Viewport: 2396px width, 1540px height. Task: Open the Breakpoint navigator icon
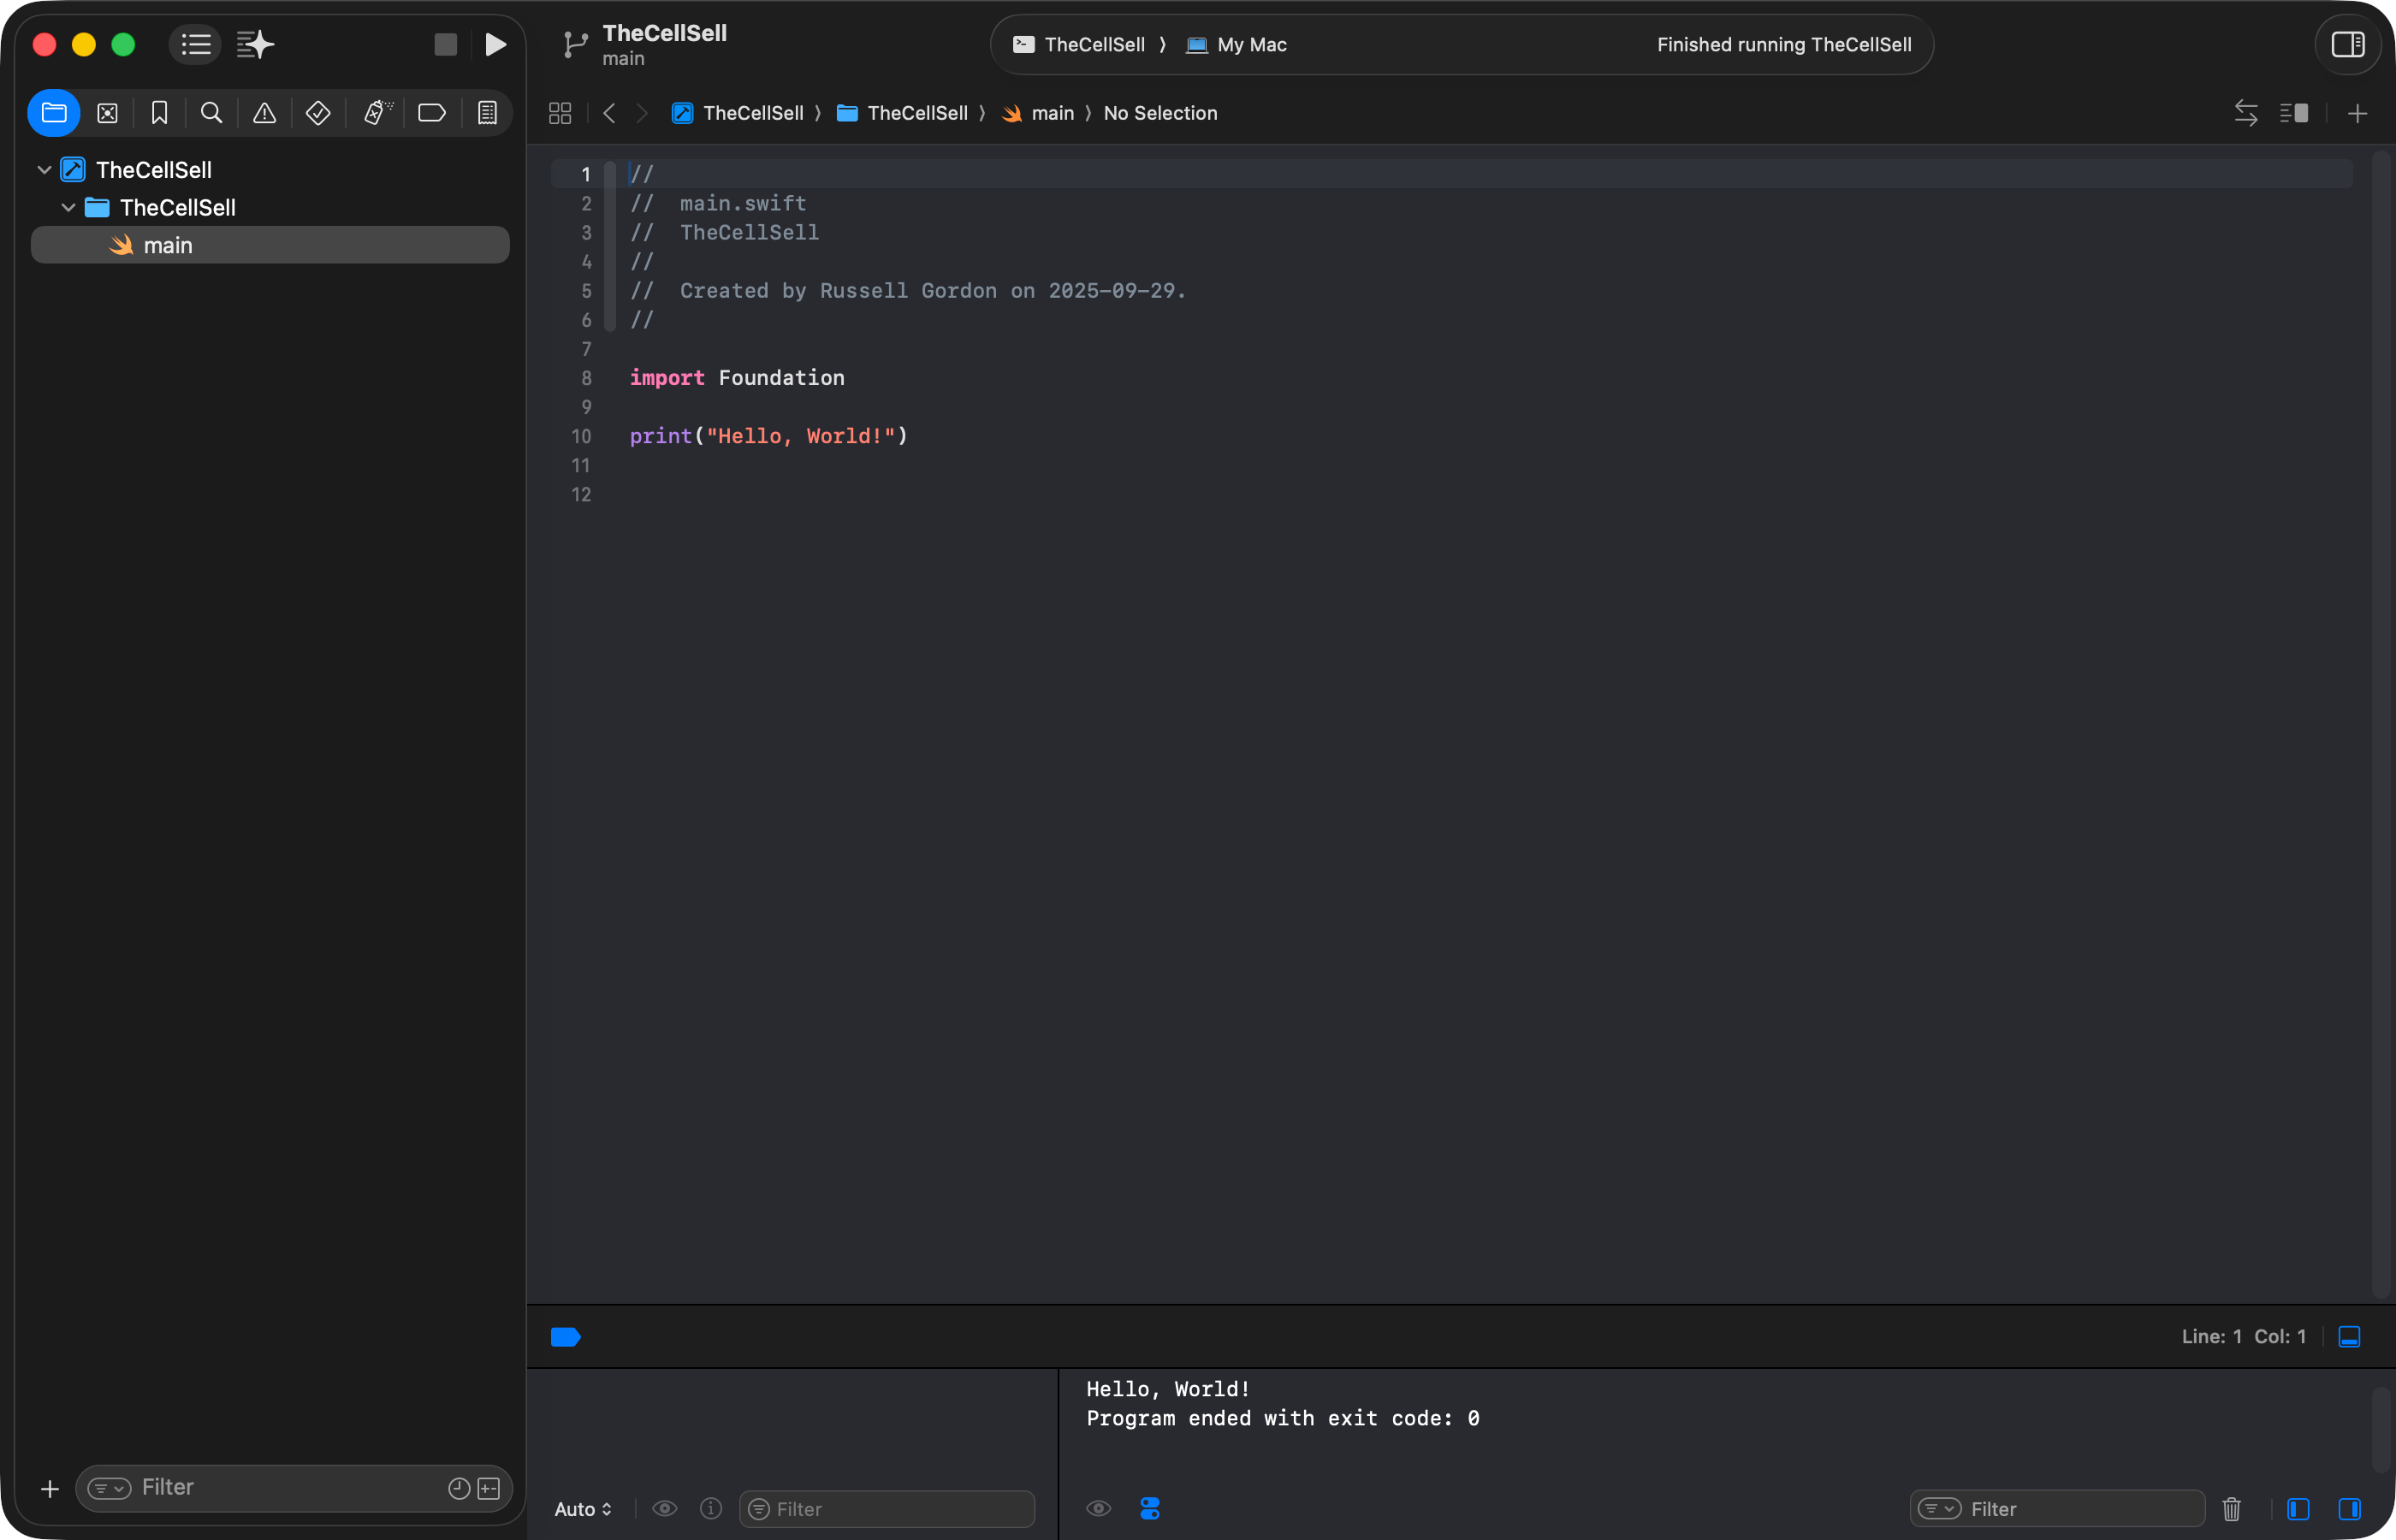[x=431, y=113]
